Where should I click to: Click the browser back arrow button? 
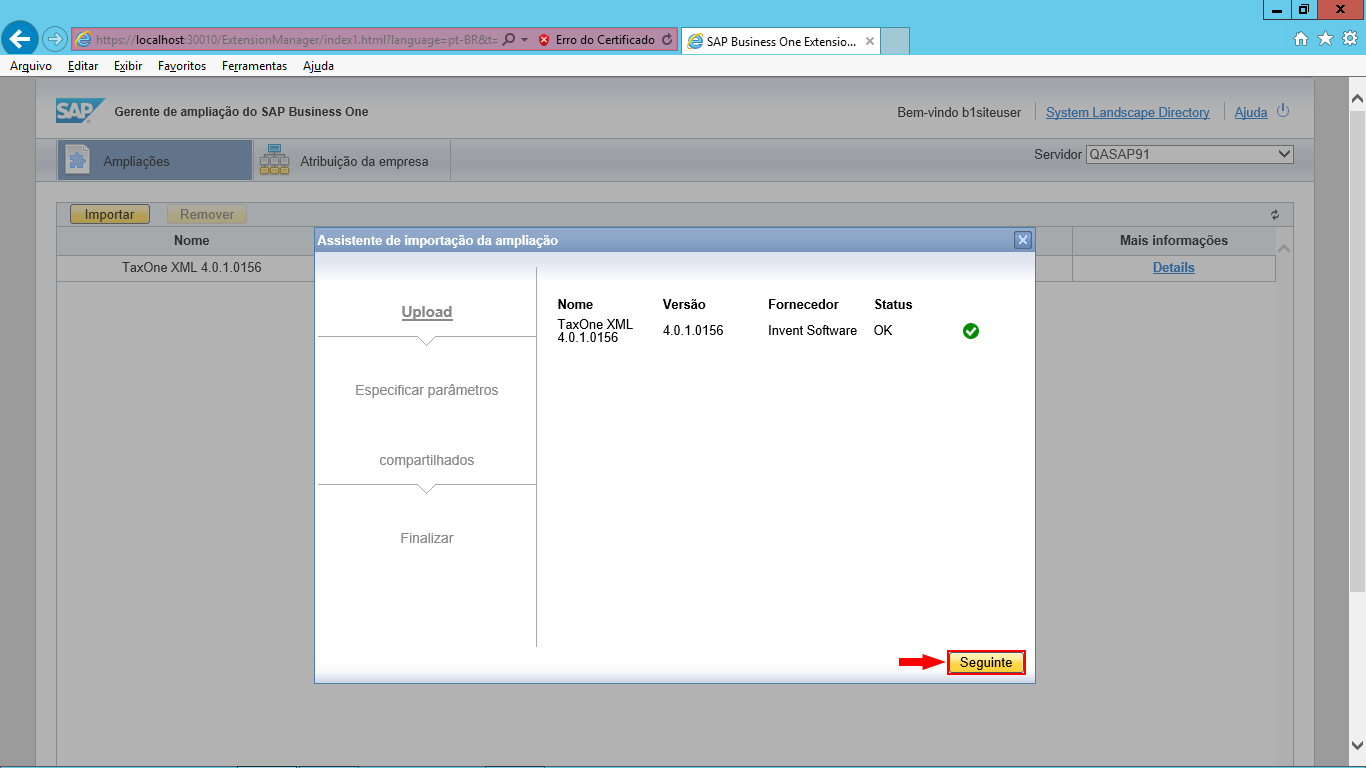[21, 39]
